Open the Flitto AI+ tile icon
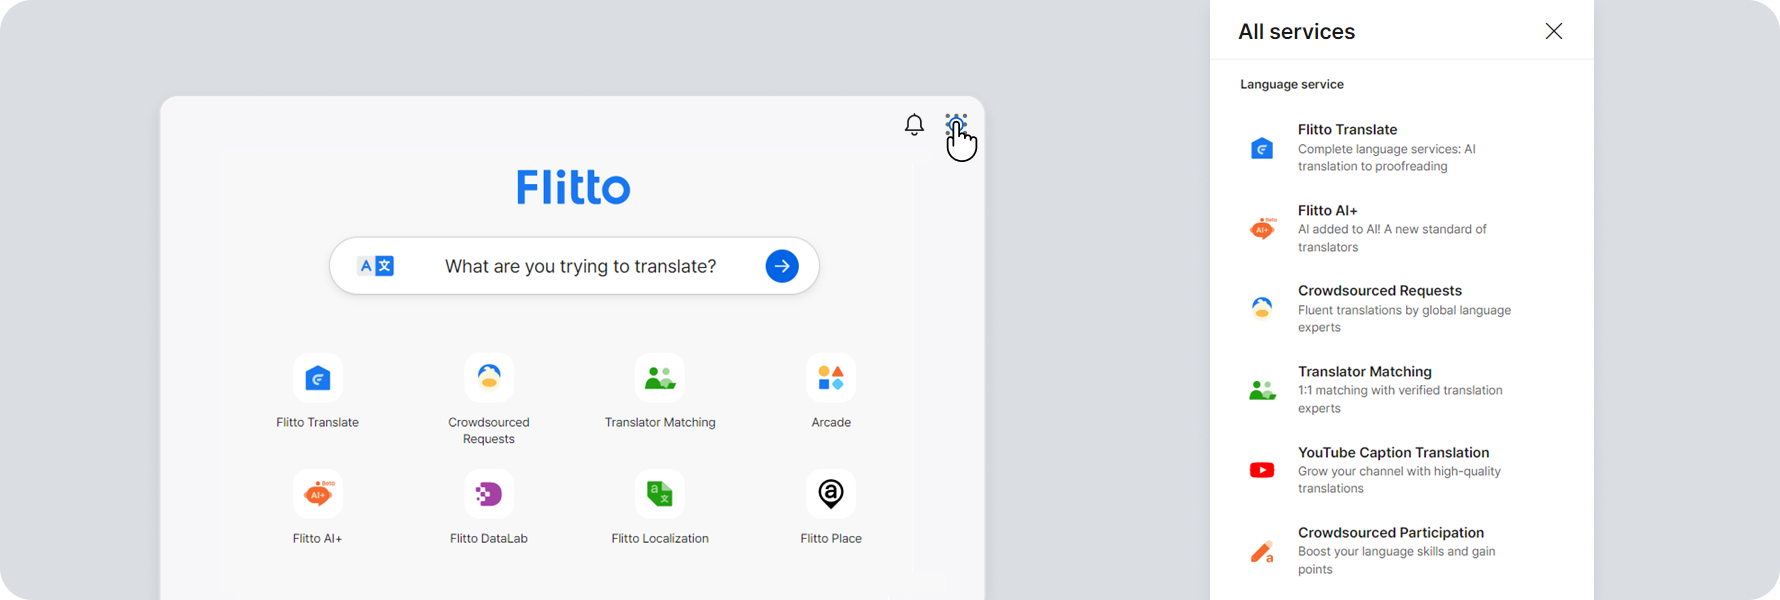This screenshot has height=600, width=1780. pos(318,494)
